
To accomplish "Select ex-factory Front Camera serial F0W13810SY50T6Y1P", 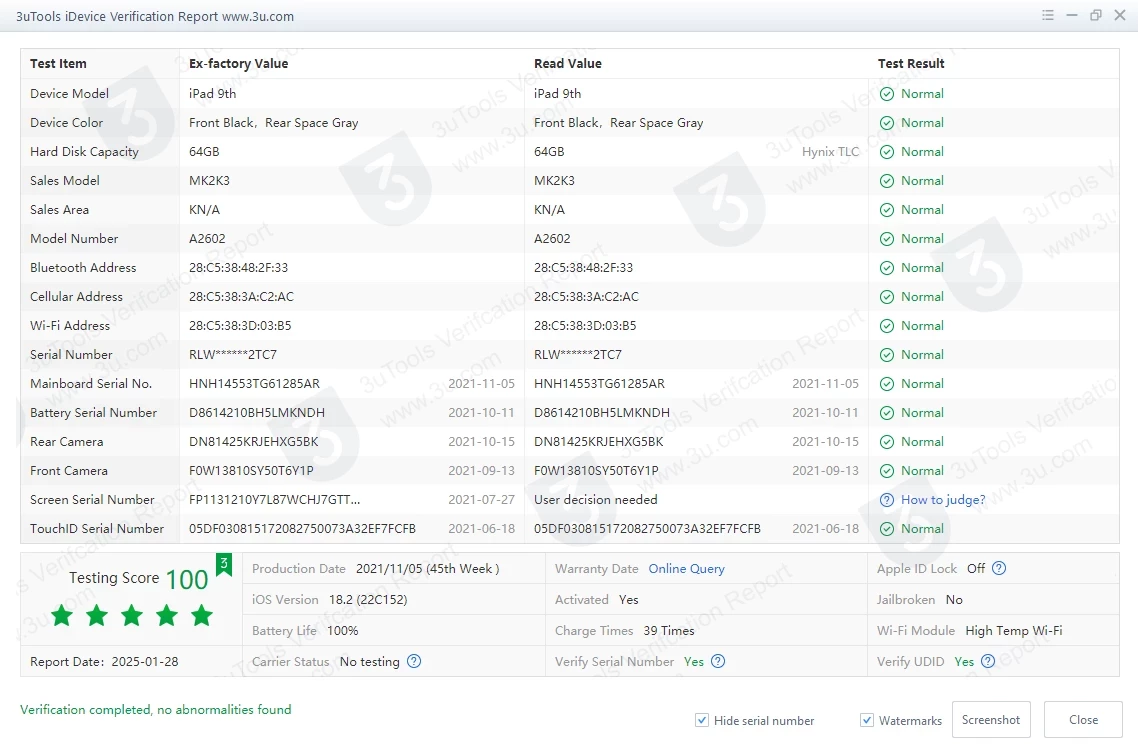I will pyautogui.click(x=251, y=471).
